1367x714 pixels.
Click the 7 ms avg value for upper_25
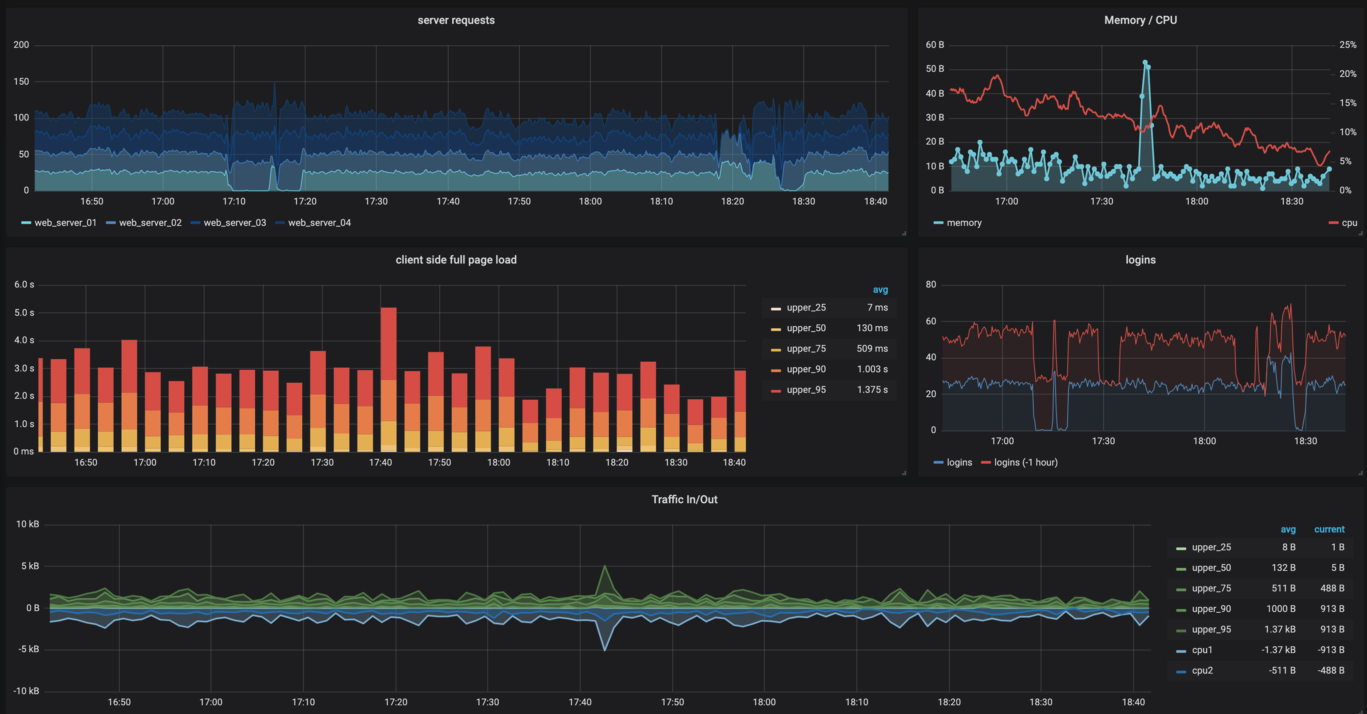click(877, 308)
